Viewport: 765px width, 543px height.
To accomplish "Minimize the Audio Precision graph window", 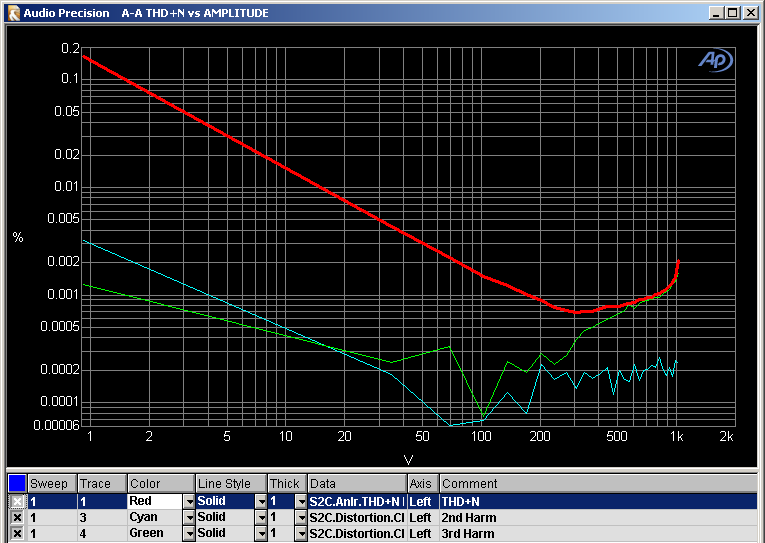I will (716, 13).
